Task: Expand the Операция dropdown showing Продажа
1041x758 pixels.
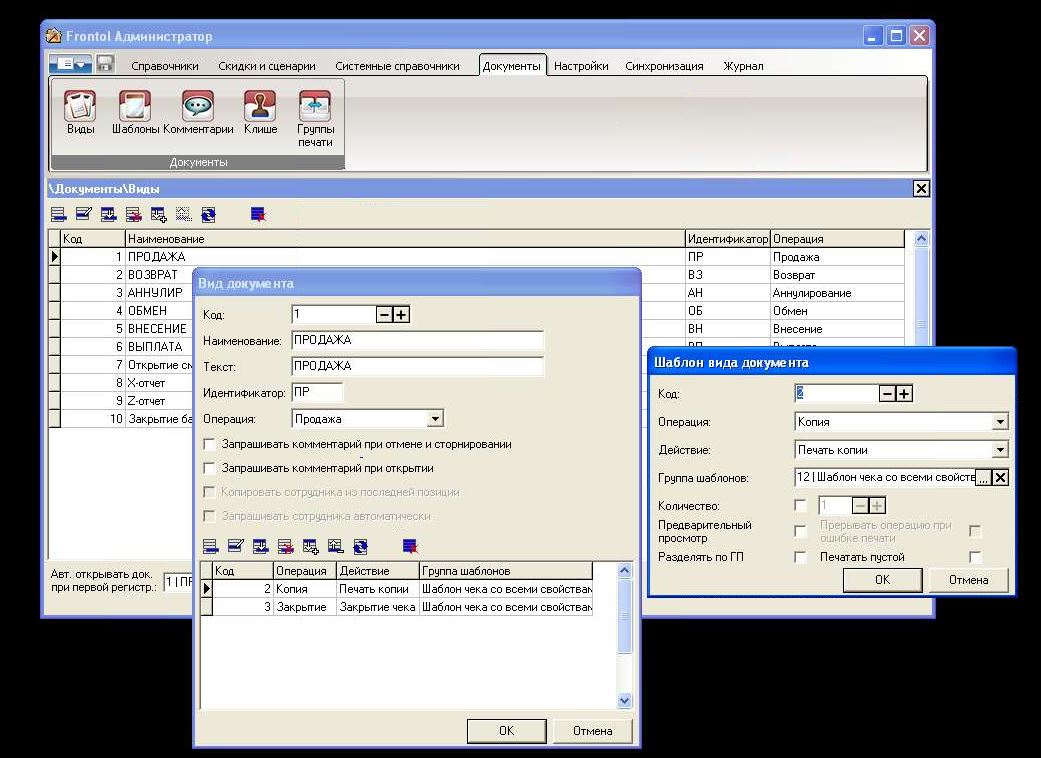Action: (434, 420)
